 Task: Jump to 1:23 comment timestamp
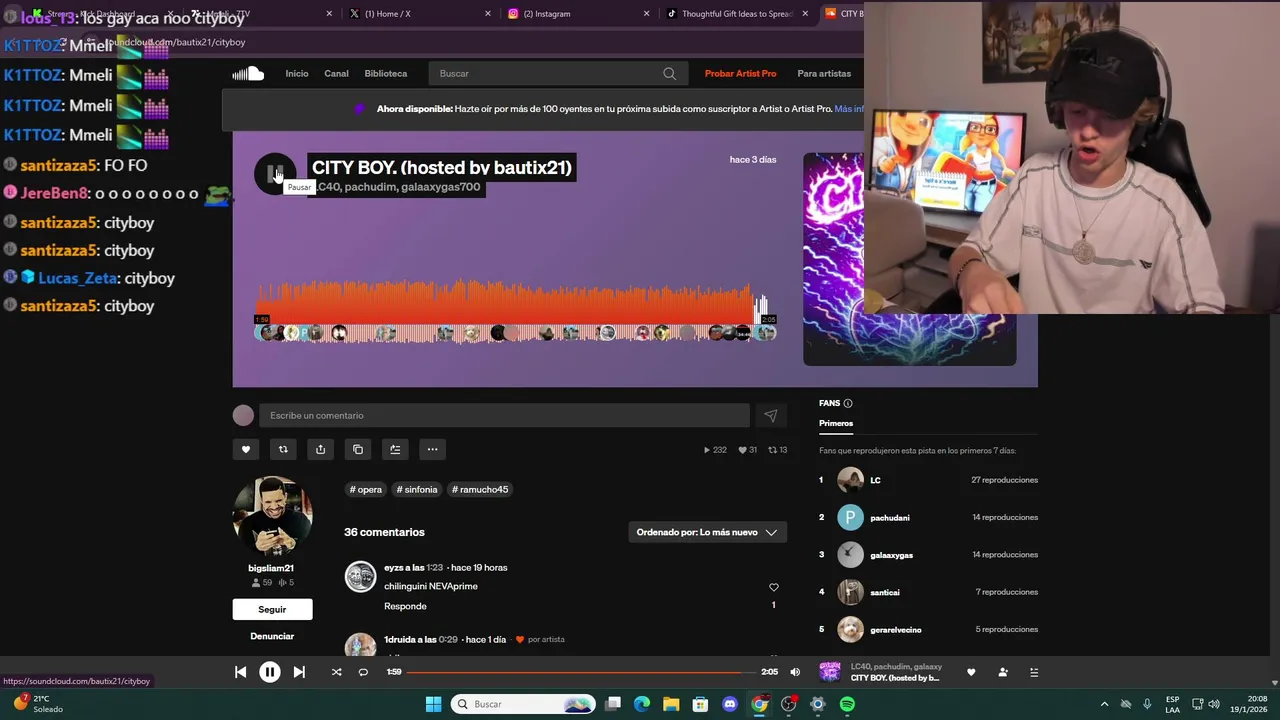pos(434,567)
